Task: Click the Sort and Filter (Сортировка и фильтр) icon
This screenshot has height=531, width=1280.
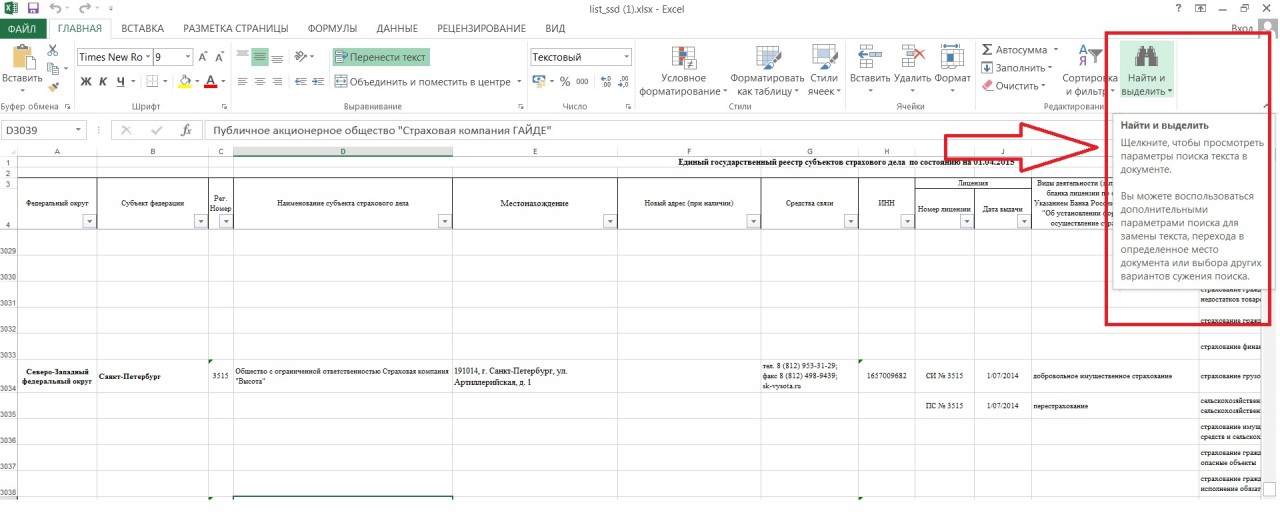Action: pyautogui.click(x=1088, y=56)
